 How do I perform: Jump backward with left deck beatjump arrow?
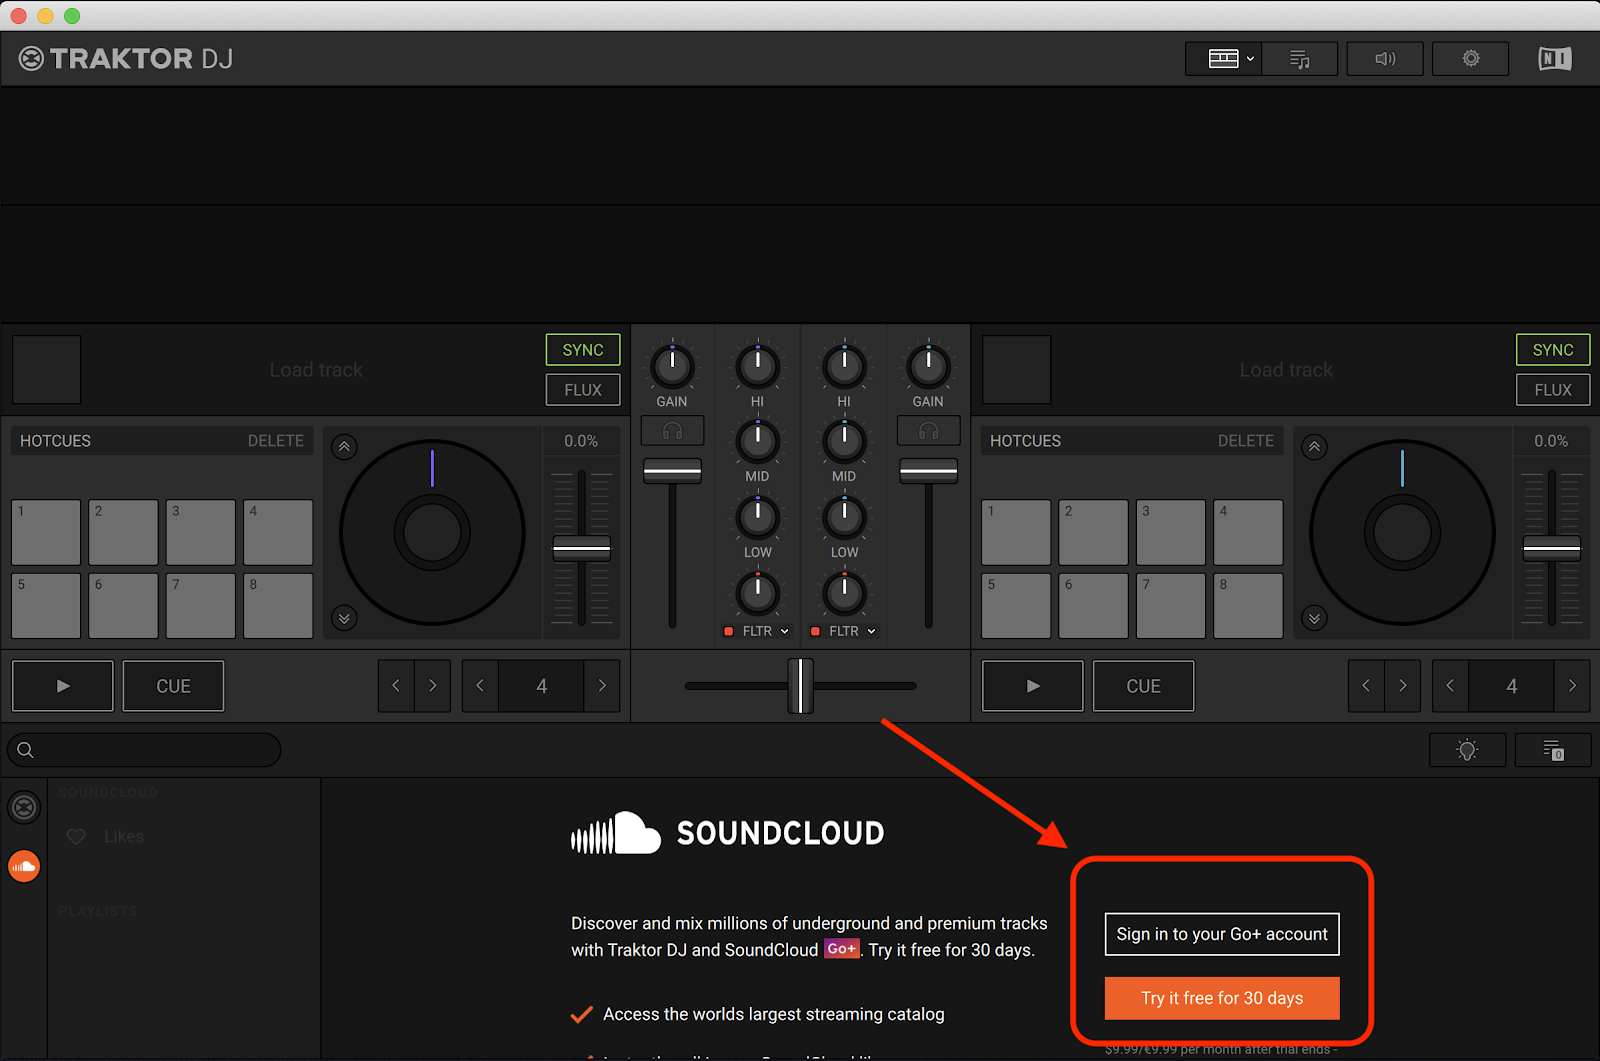coord(396,686)
